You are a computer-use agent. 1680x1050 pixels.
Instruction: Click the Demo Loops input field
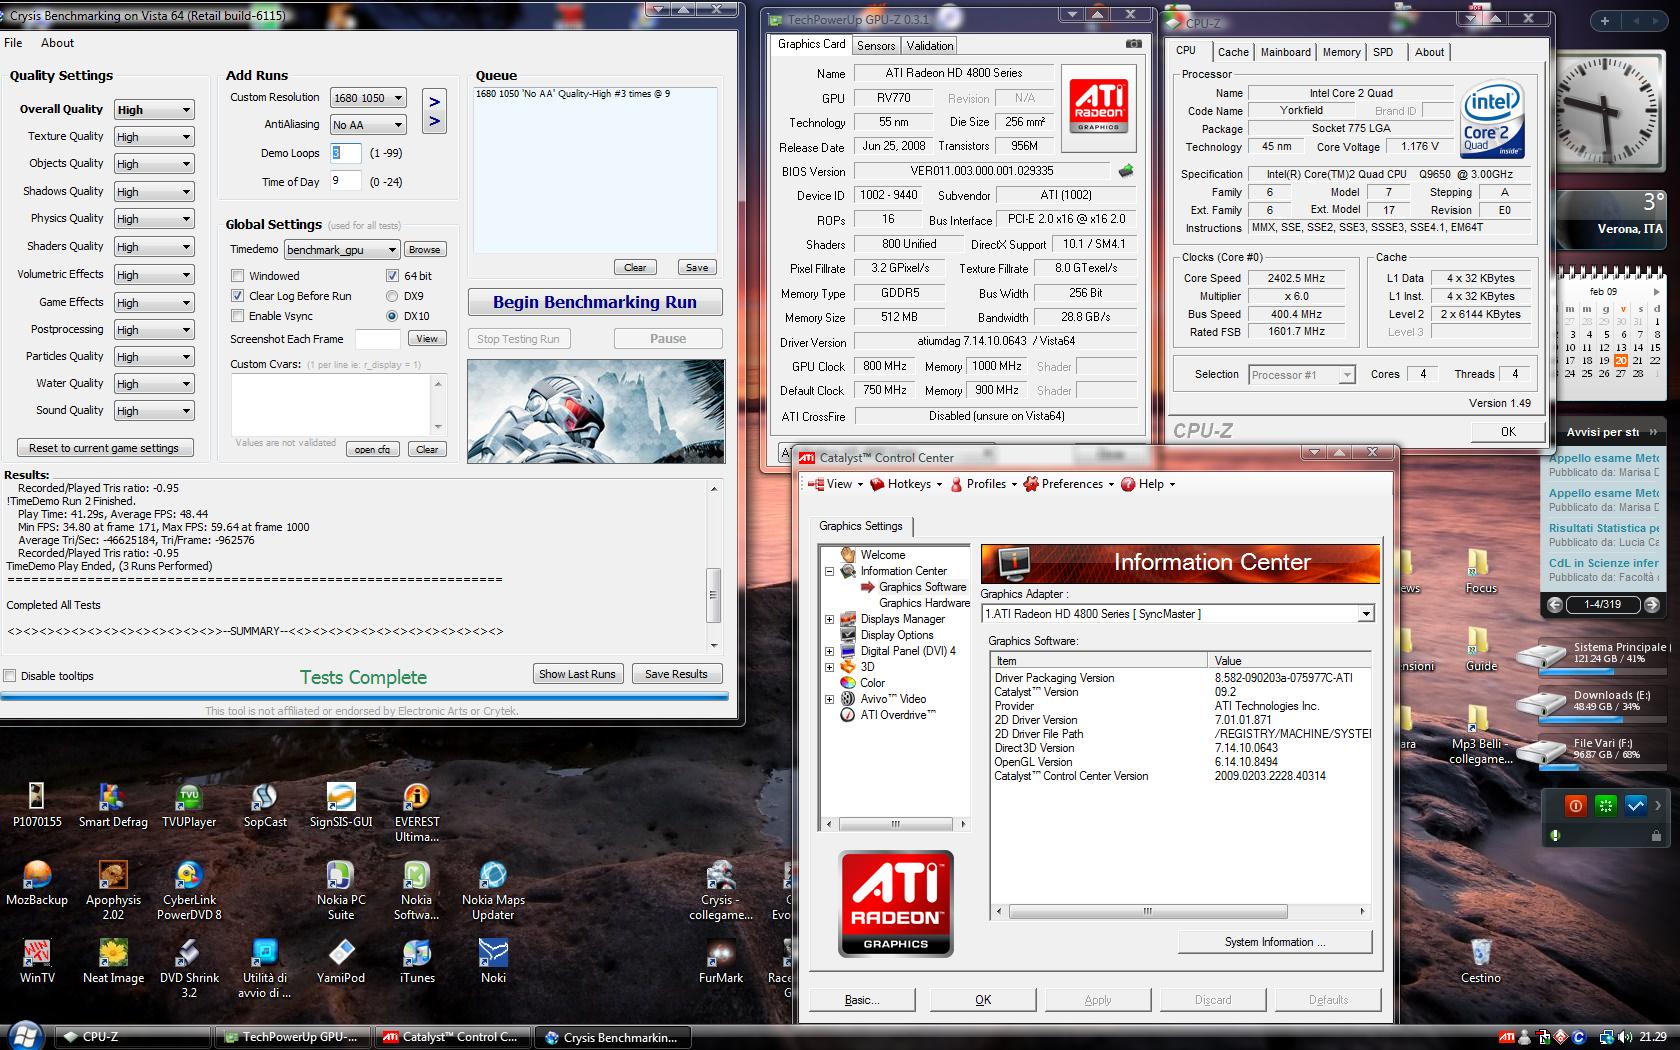tap(346, 153)
